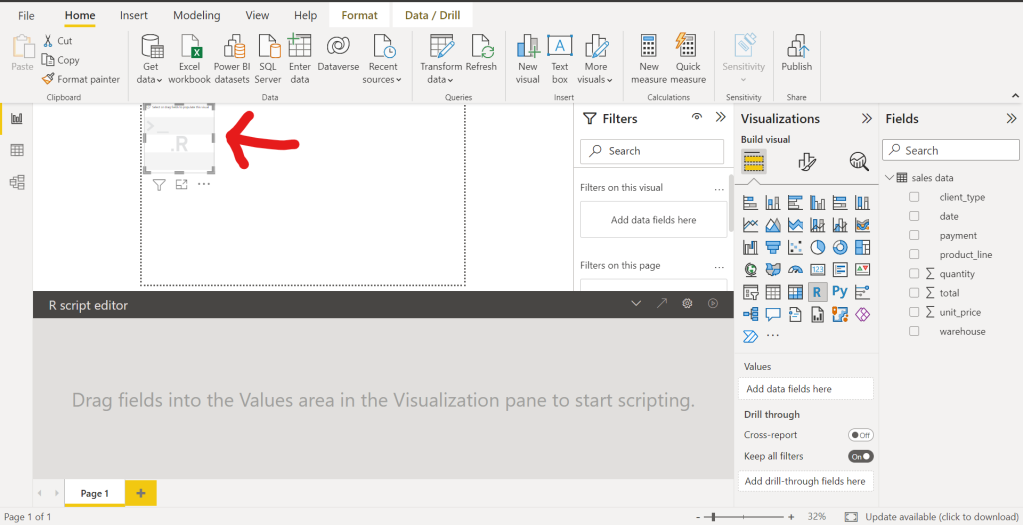Screen dimensions: 1023x525
Task: Open the Data / Drill tab
Action: point(433,15)
